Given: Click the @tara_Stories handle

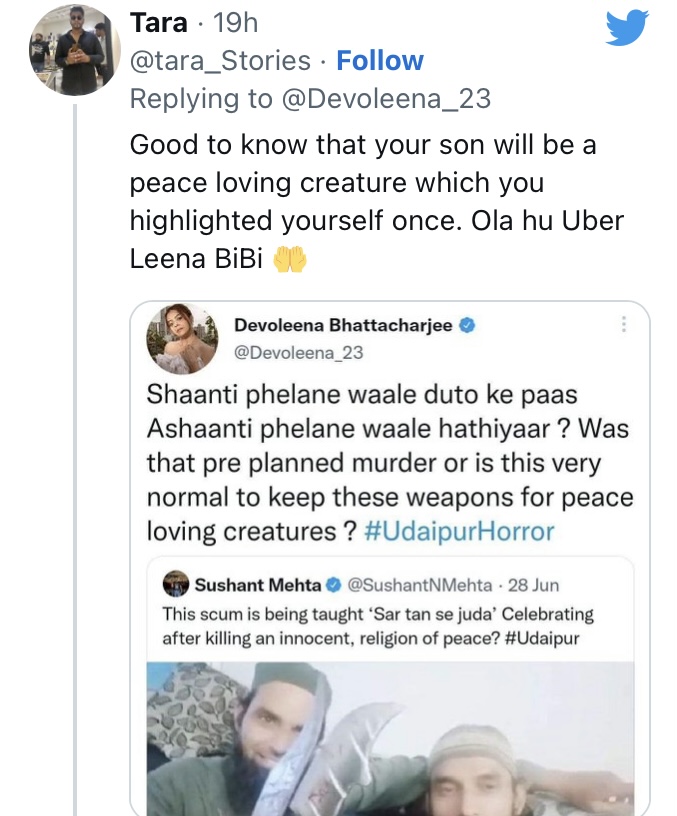Looking at the screenshot, I should [220, 61].
